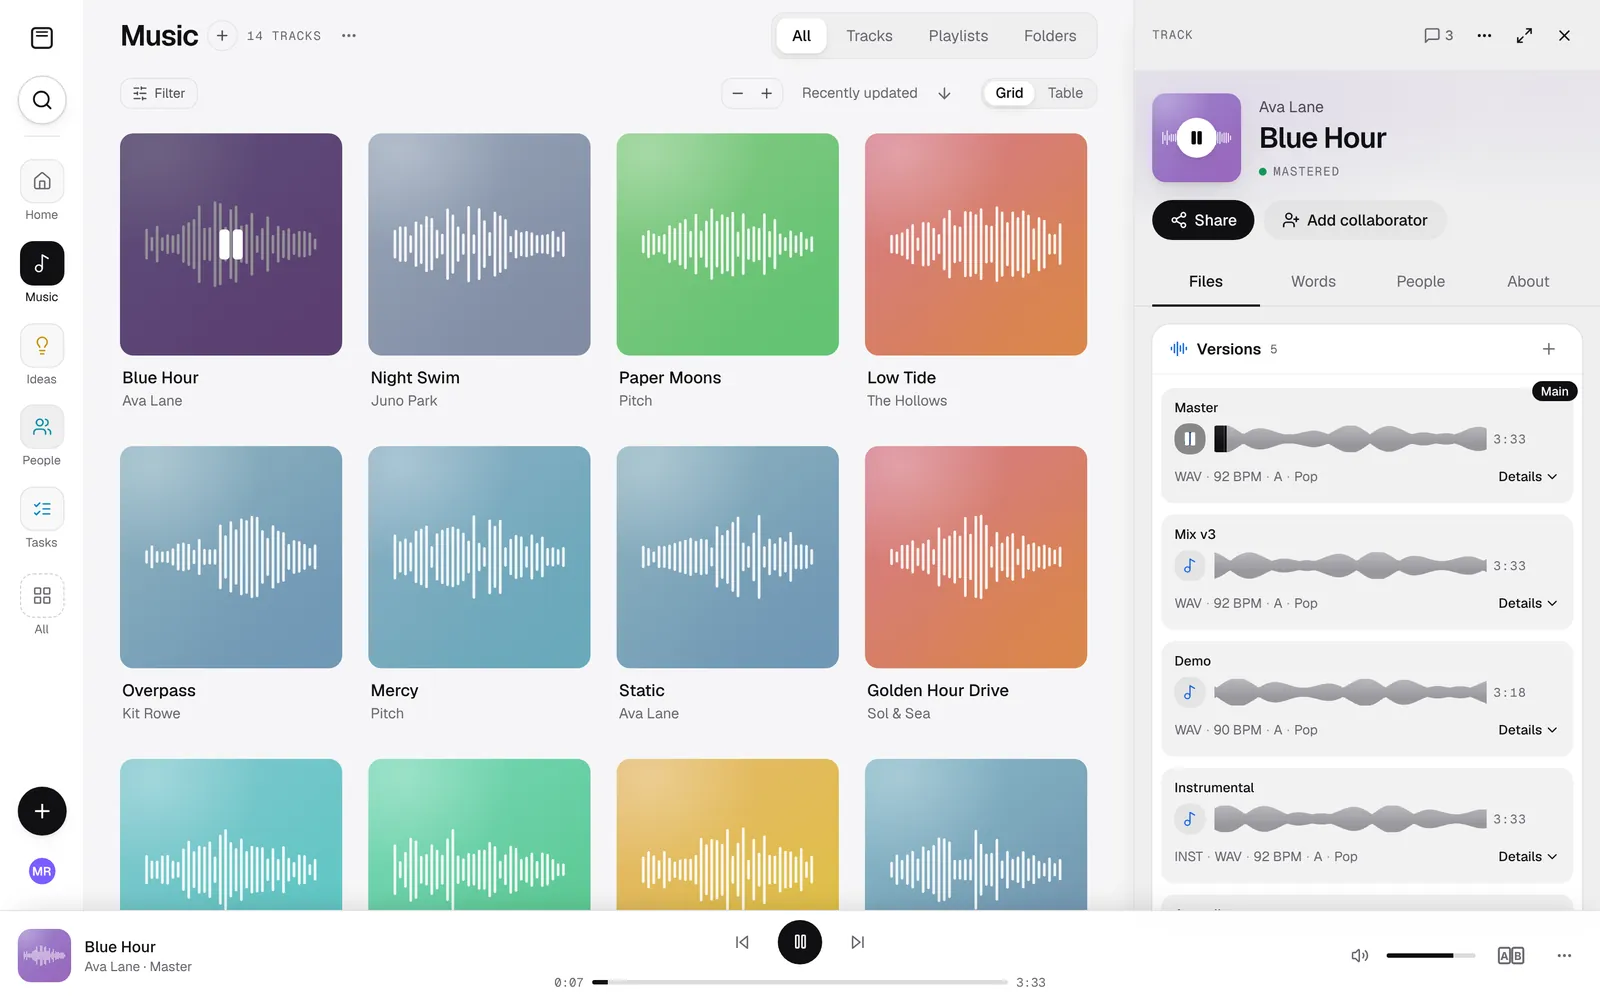Toggle the A/B compare icon

1510,955
